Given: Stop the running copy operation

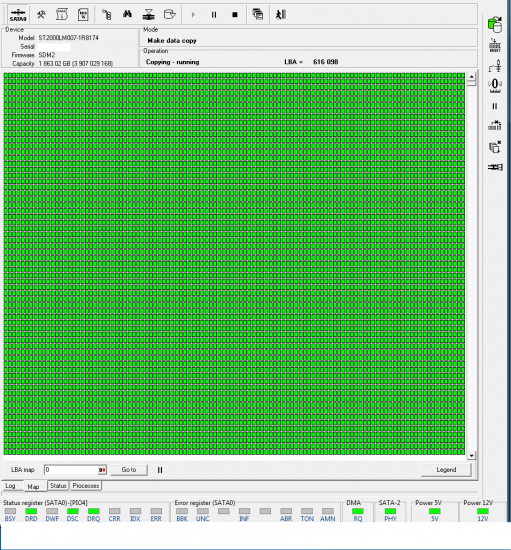Looking at the screenshot, I should 235,15.
